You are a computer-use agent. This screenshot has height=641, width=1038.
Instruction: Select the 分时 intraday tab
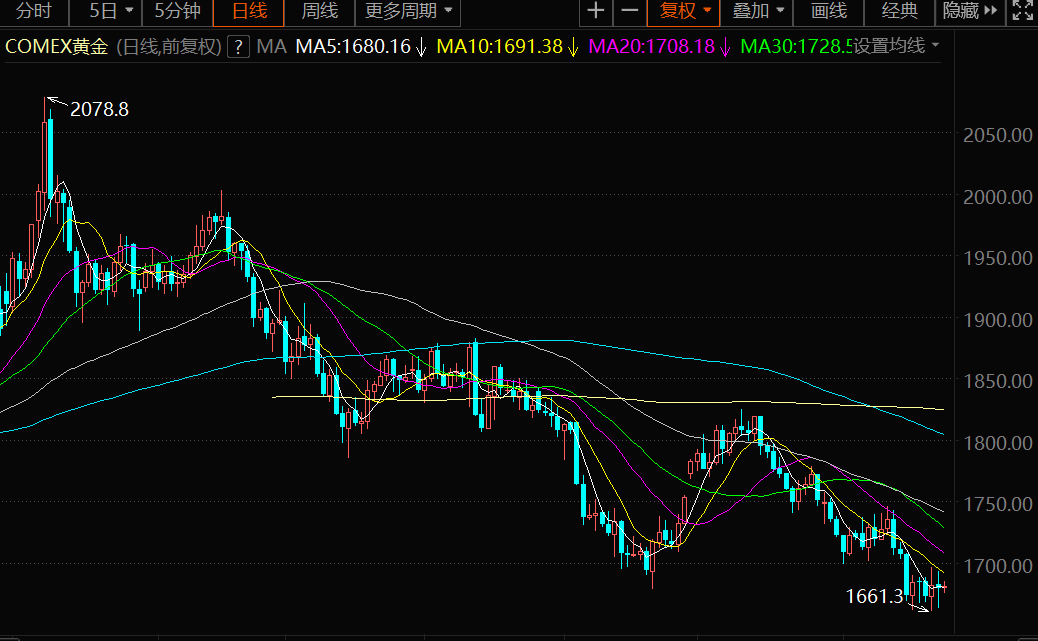click(x=34, y=11)
